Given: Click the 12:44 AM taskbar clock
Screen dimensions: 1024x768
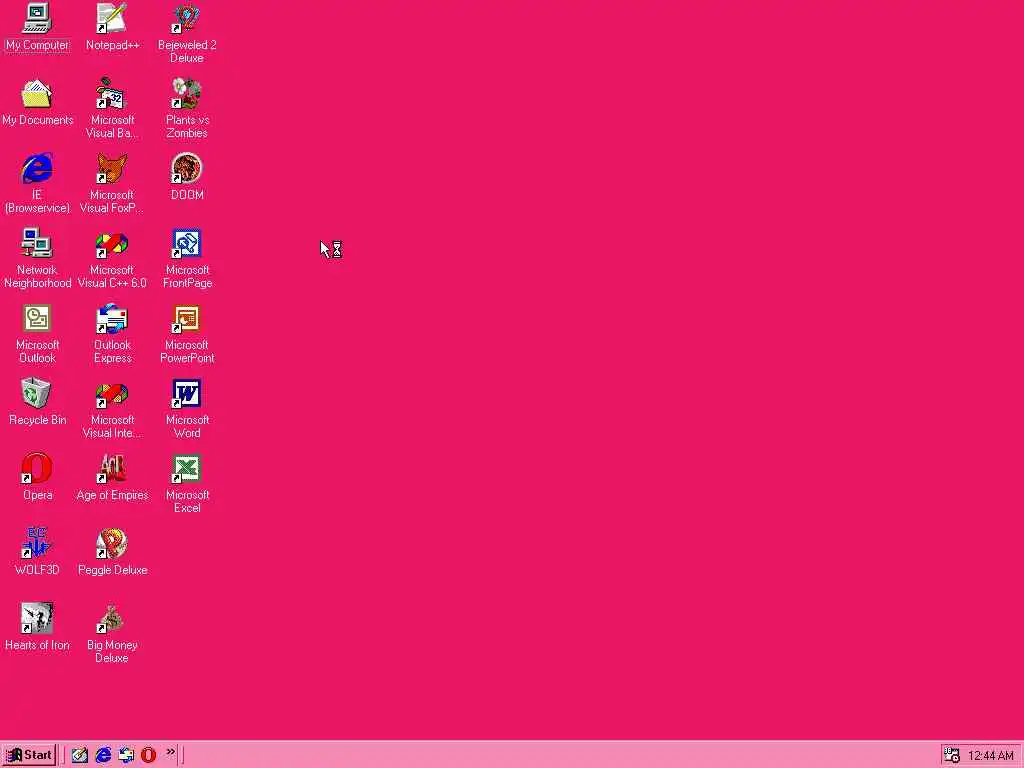Looking at the screenshot, I should 991,756.
